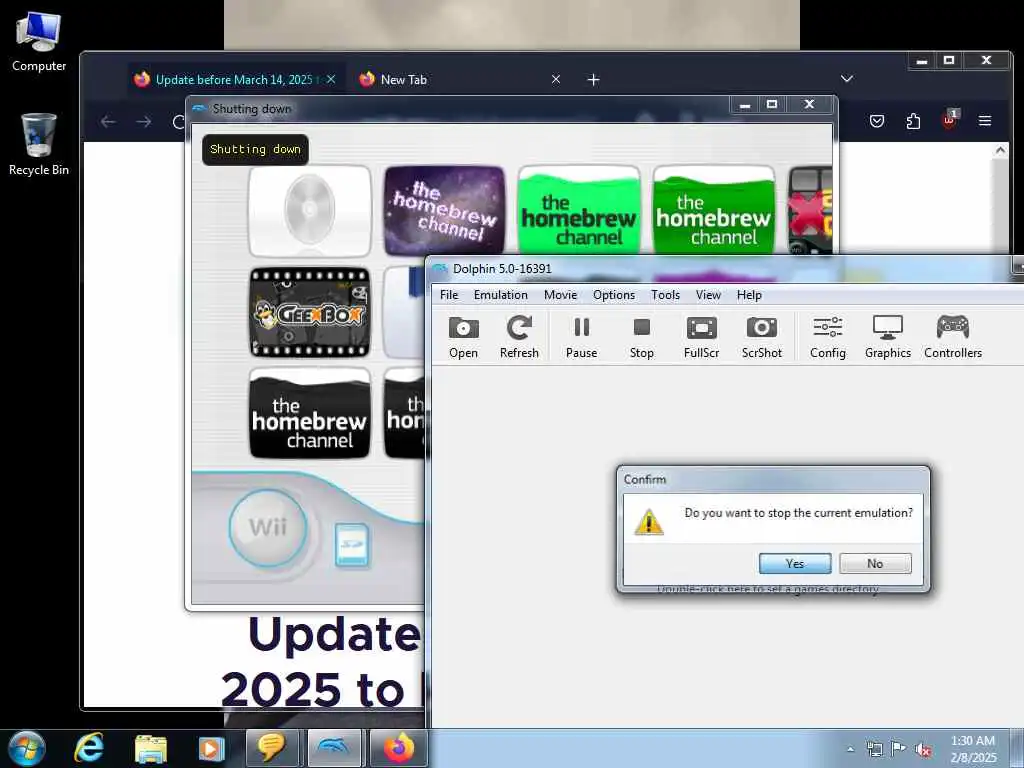This screenshot has width=1024, height=768.
Task: Open Windows Explorer folder from taskbar
Action: (151, 748)
